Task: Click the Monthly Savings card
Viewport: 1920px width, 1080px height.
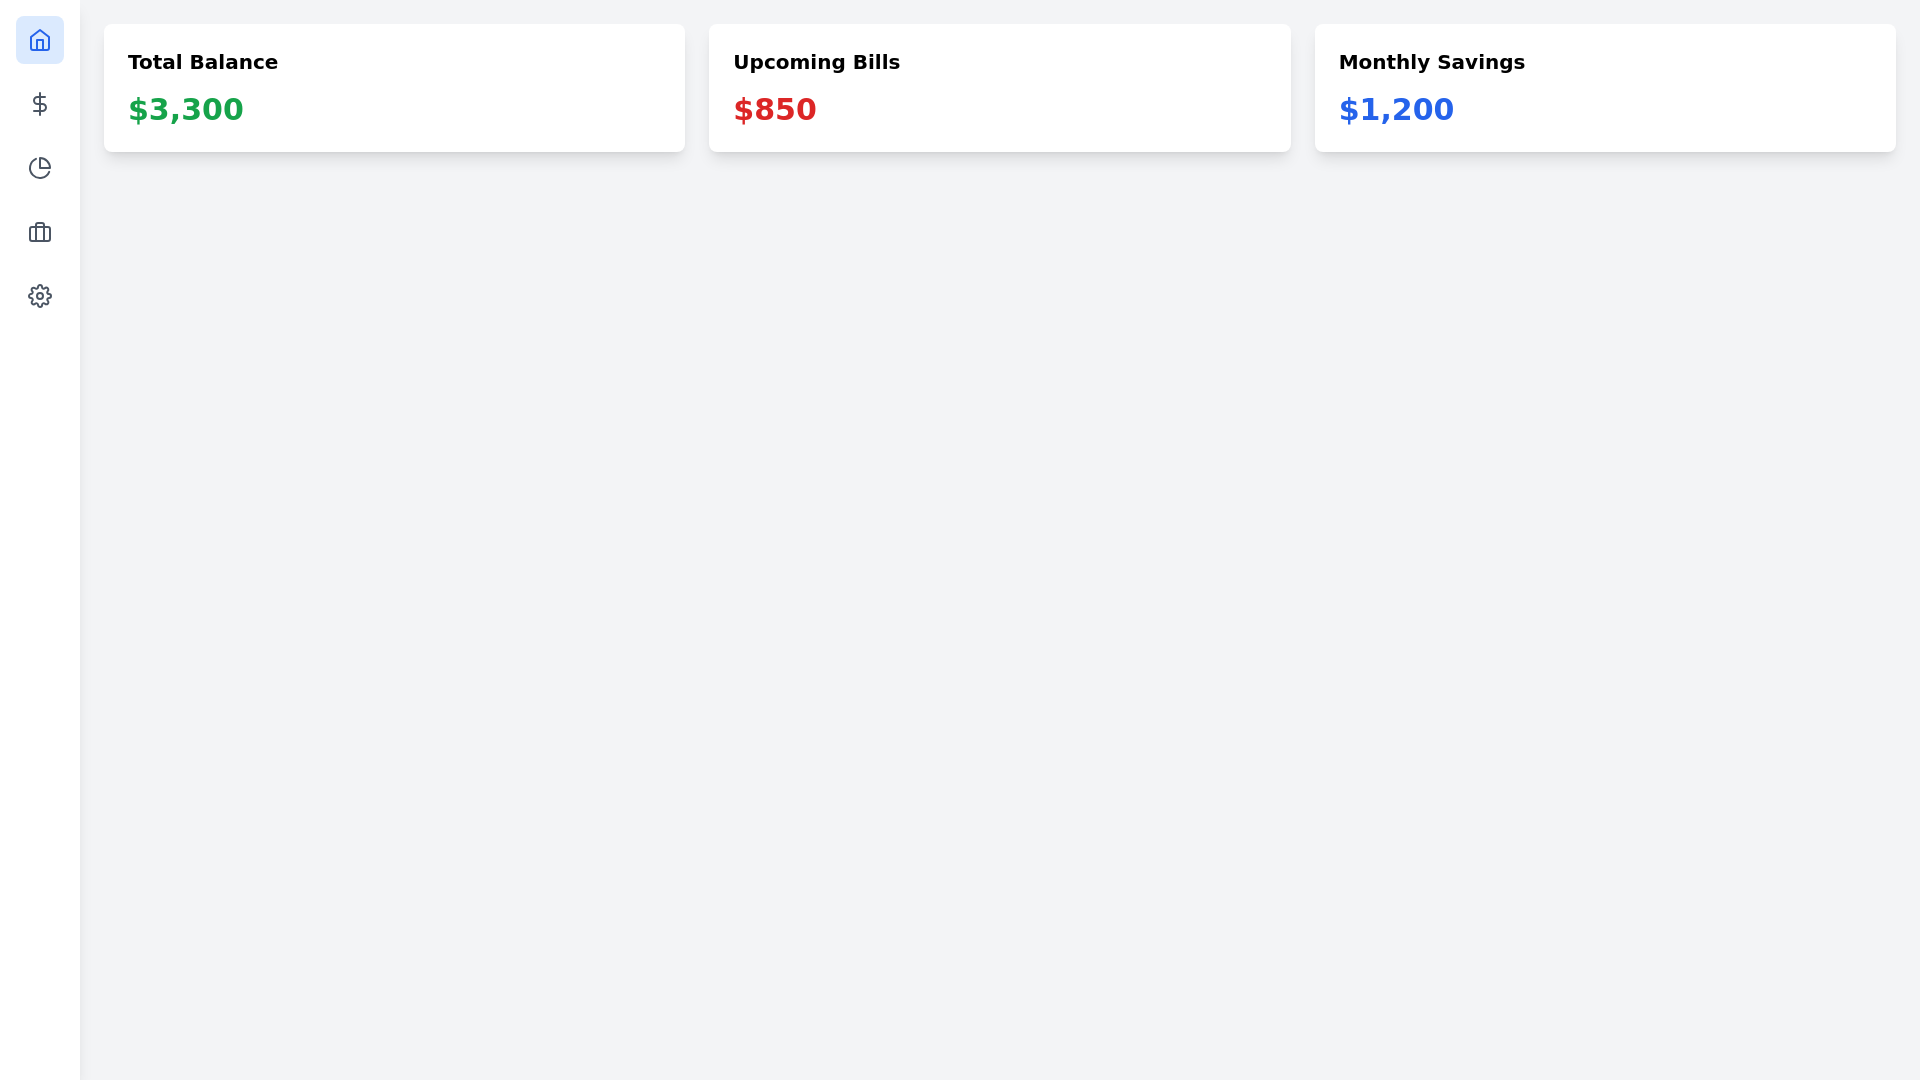Action: point(1604,87)
